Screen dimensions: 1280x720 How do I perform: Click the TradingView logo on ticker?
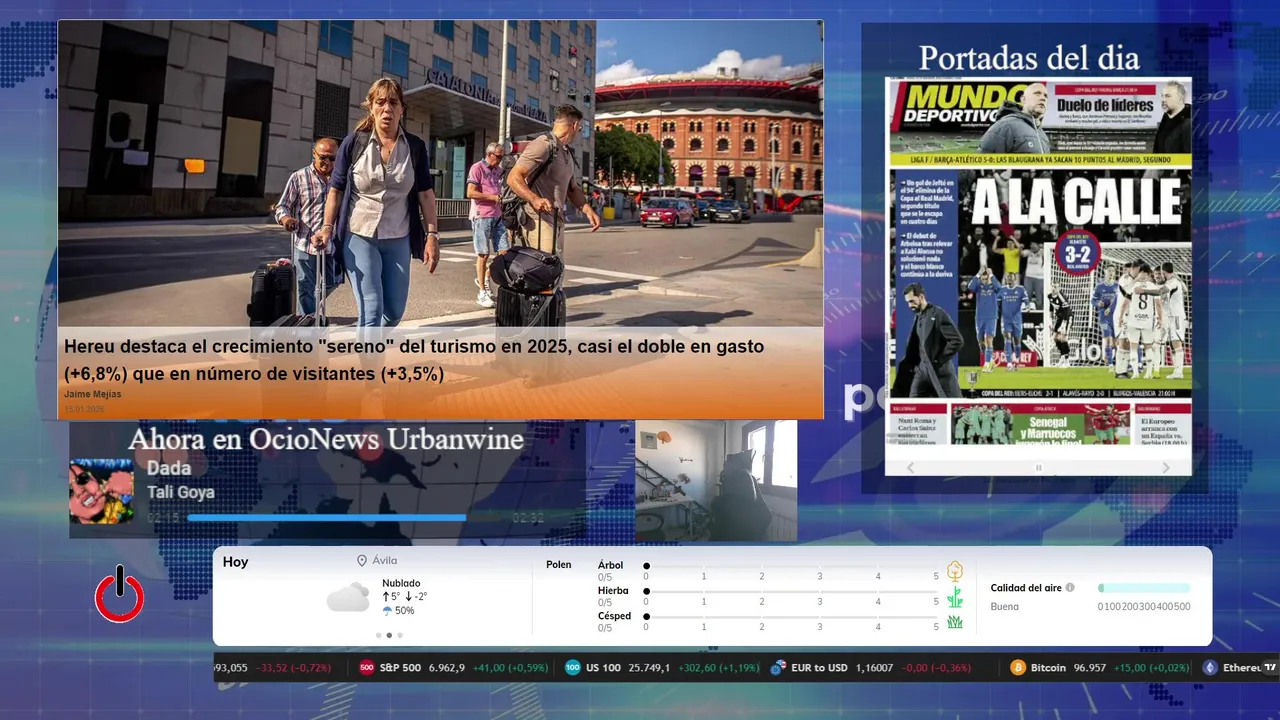pyautogui.click(x=1270, y=667)
